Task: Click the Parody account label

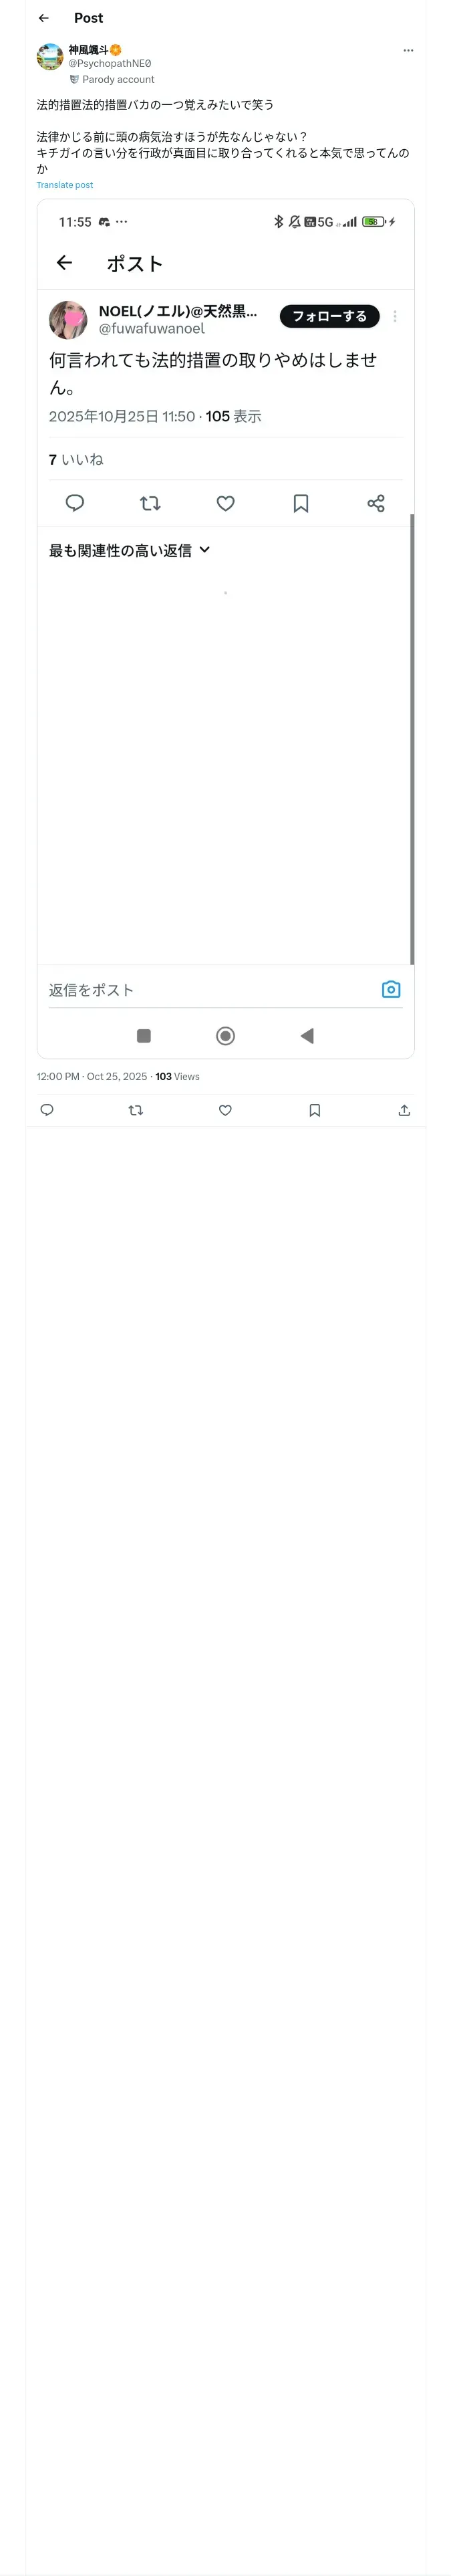Action: 117,79
